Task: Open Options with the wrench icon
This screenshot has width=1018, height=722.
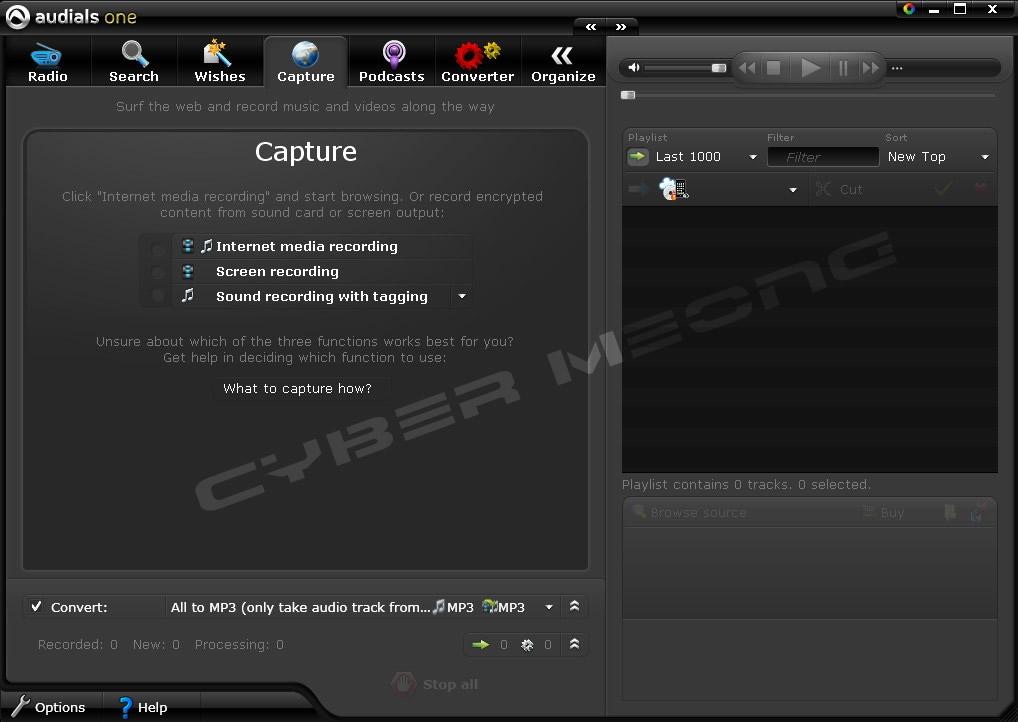Action: pyautogui.click(x=48, y=706)
